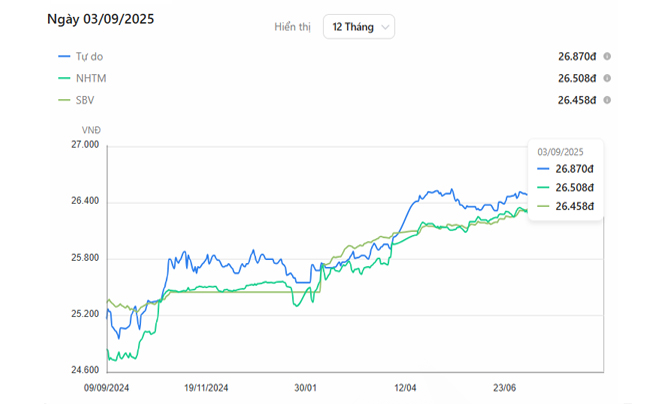Click the info icon beside 26.508đ
Viewport: 660px width, 404px height.
[x=607, y=78]
